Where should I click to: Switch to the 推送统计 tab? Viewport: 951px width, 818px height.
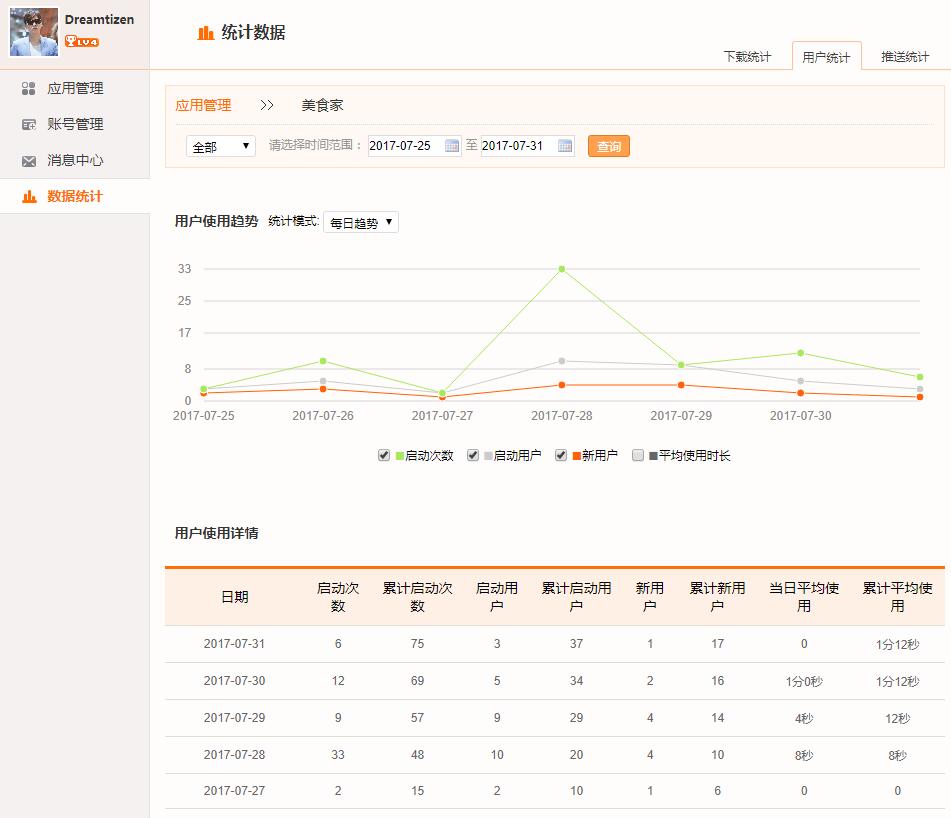pyautogui.click(x=904, y=57)
